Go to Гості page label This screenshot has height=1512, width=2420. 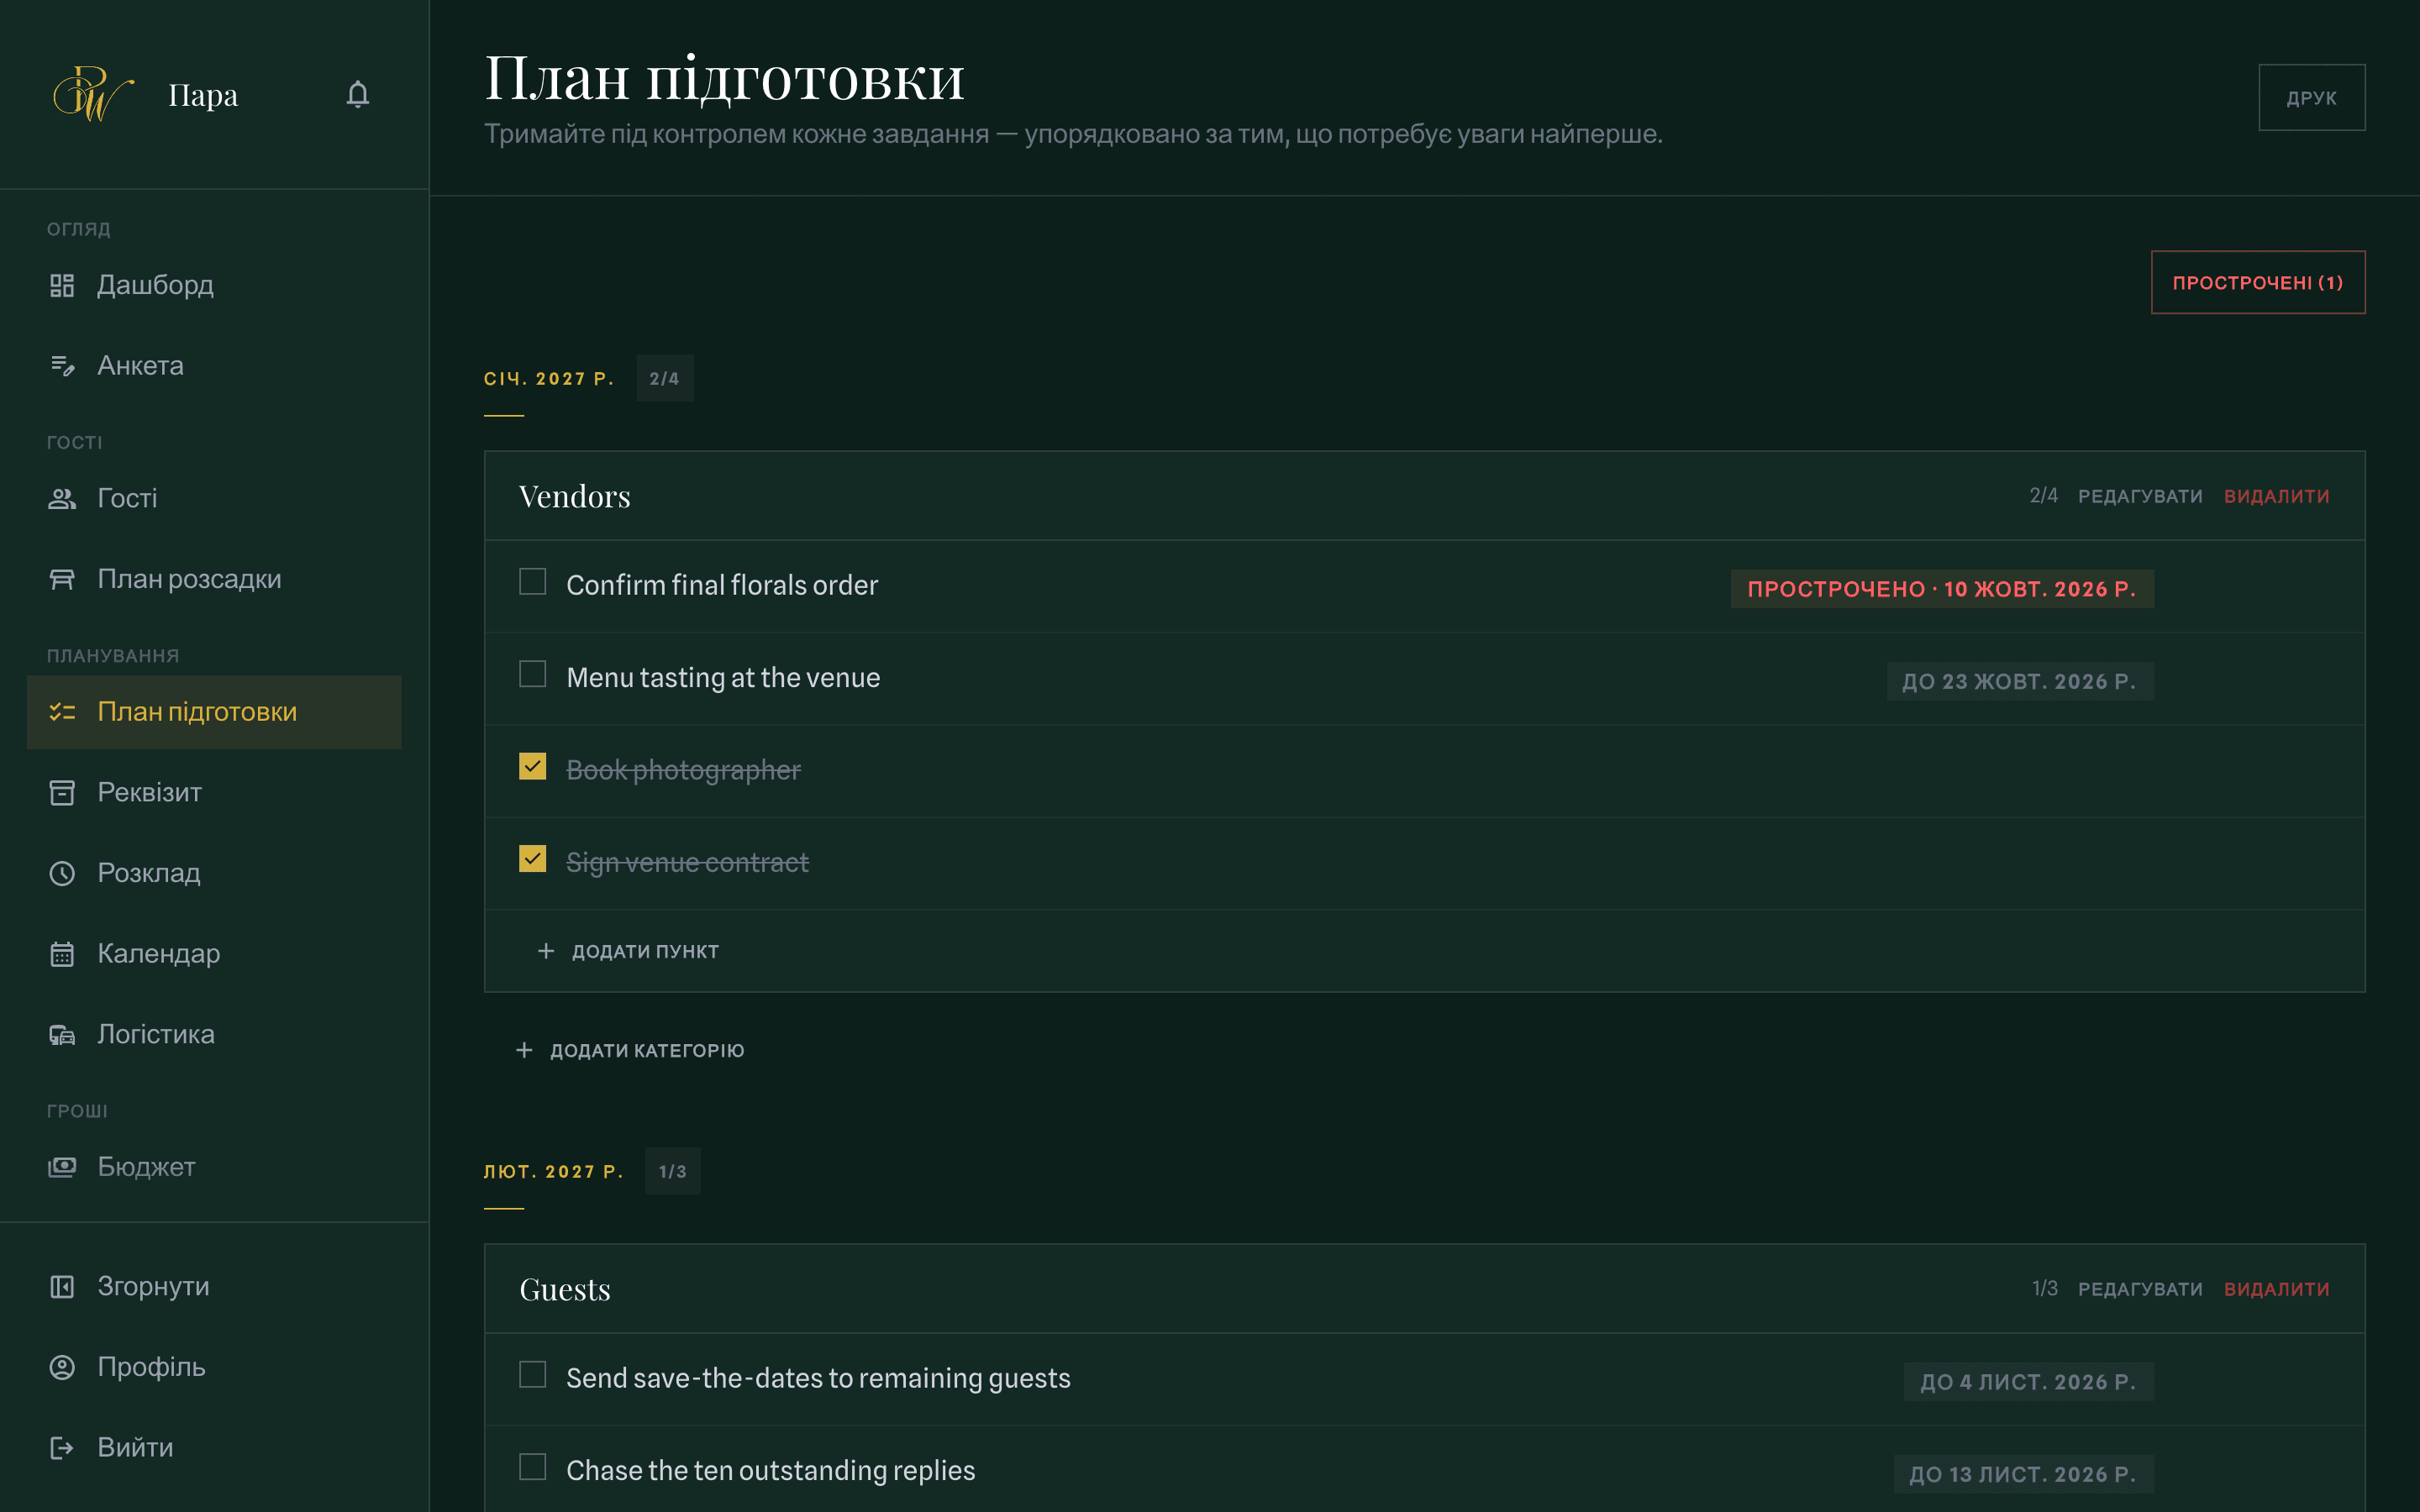[x=127, y=498]
